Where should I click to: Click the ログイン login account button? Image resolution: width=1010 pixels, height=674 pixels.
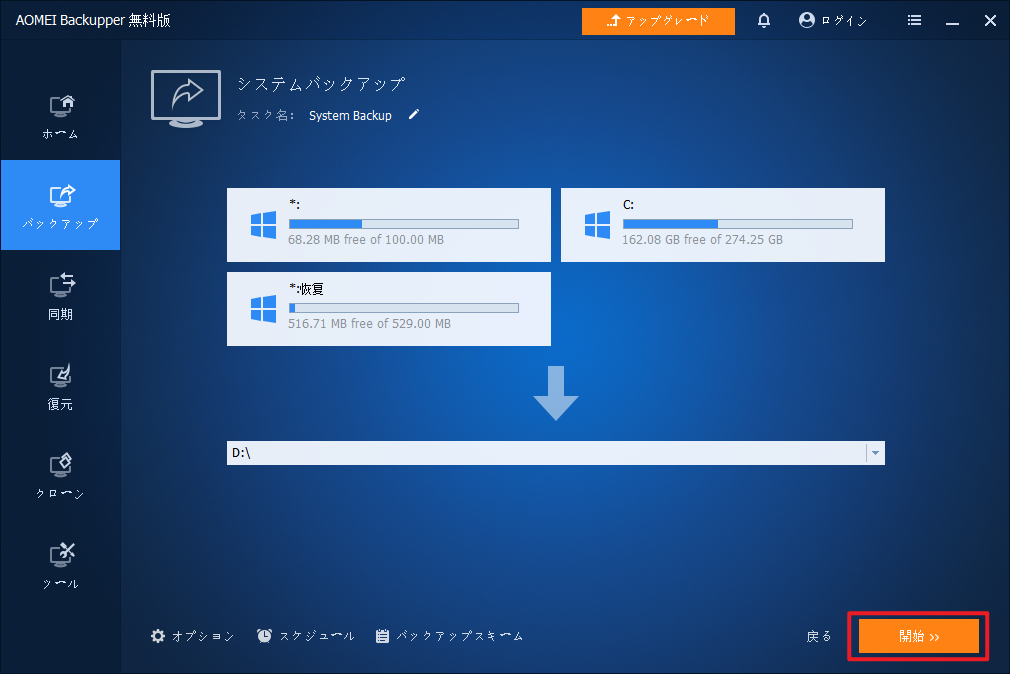tap(833, 21)
